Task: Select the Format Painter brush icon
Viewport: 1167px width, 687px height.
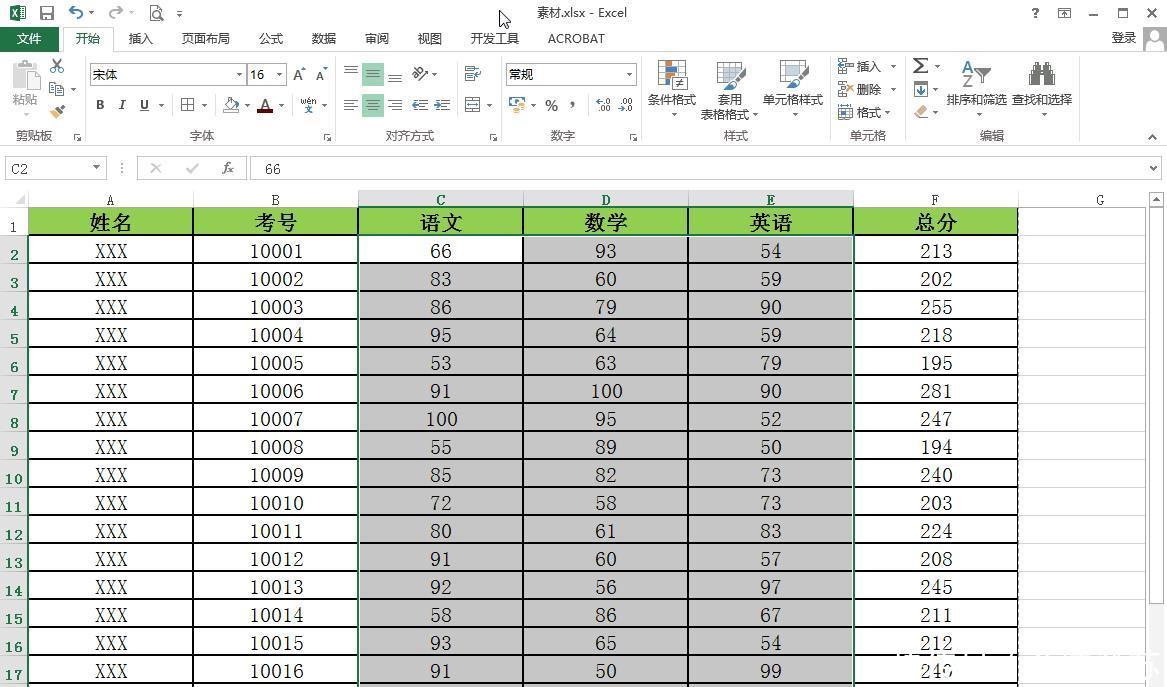Action: tap(57, 112)
